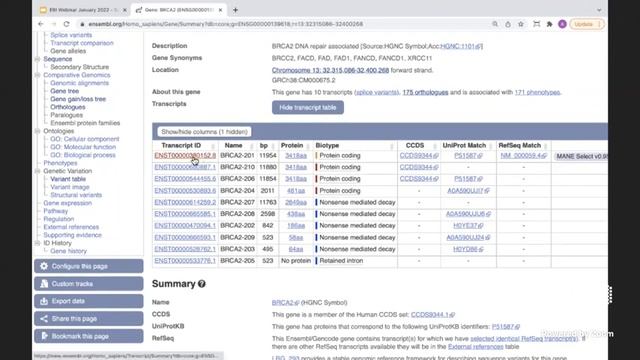This screenshot has height=360, width=640.
Task: Switch to the EBI Webinar January tab
Action: coord(83,10)
